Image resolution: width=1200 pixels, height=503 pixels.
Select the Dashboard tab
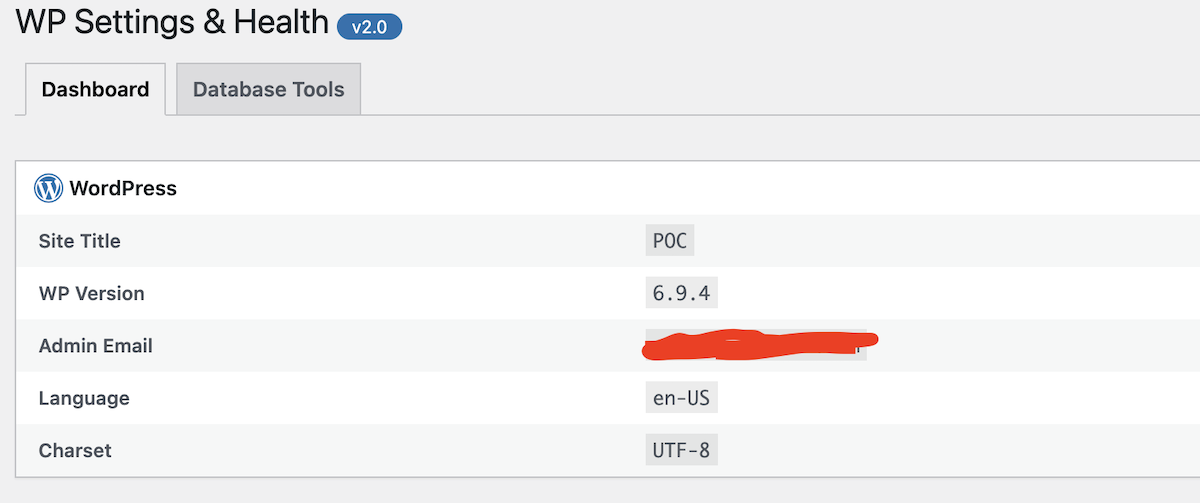tap(95, 89)
